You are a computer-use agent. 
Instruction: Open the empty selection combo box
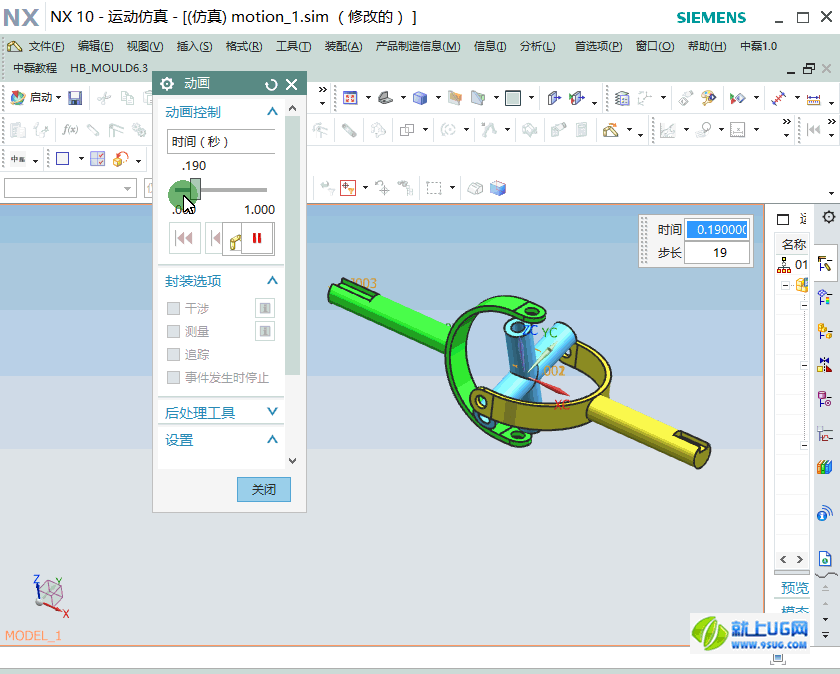pos(70,188)
